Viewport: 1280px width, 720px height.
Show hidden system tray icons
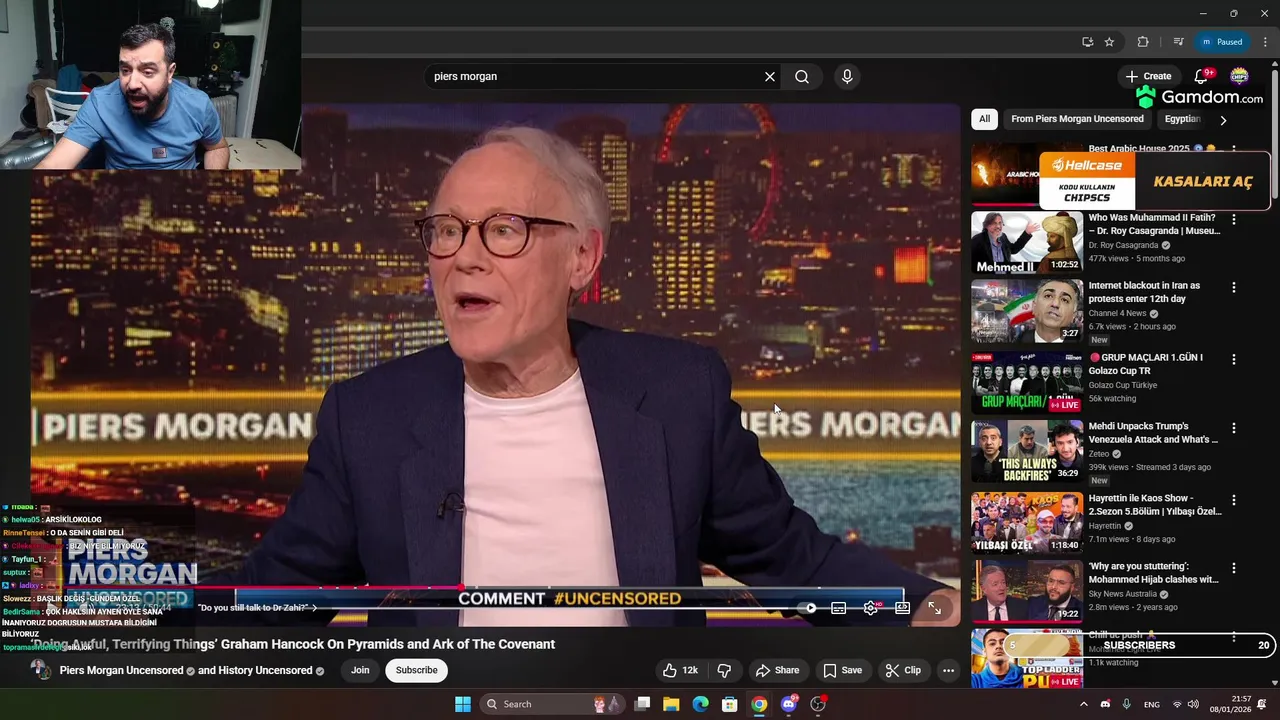click(x=1083, y=704)
